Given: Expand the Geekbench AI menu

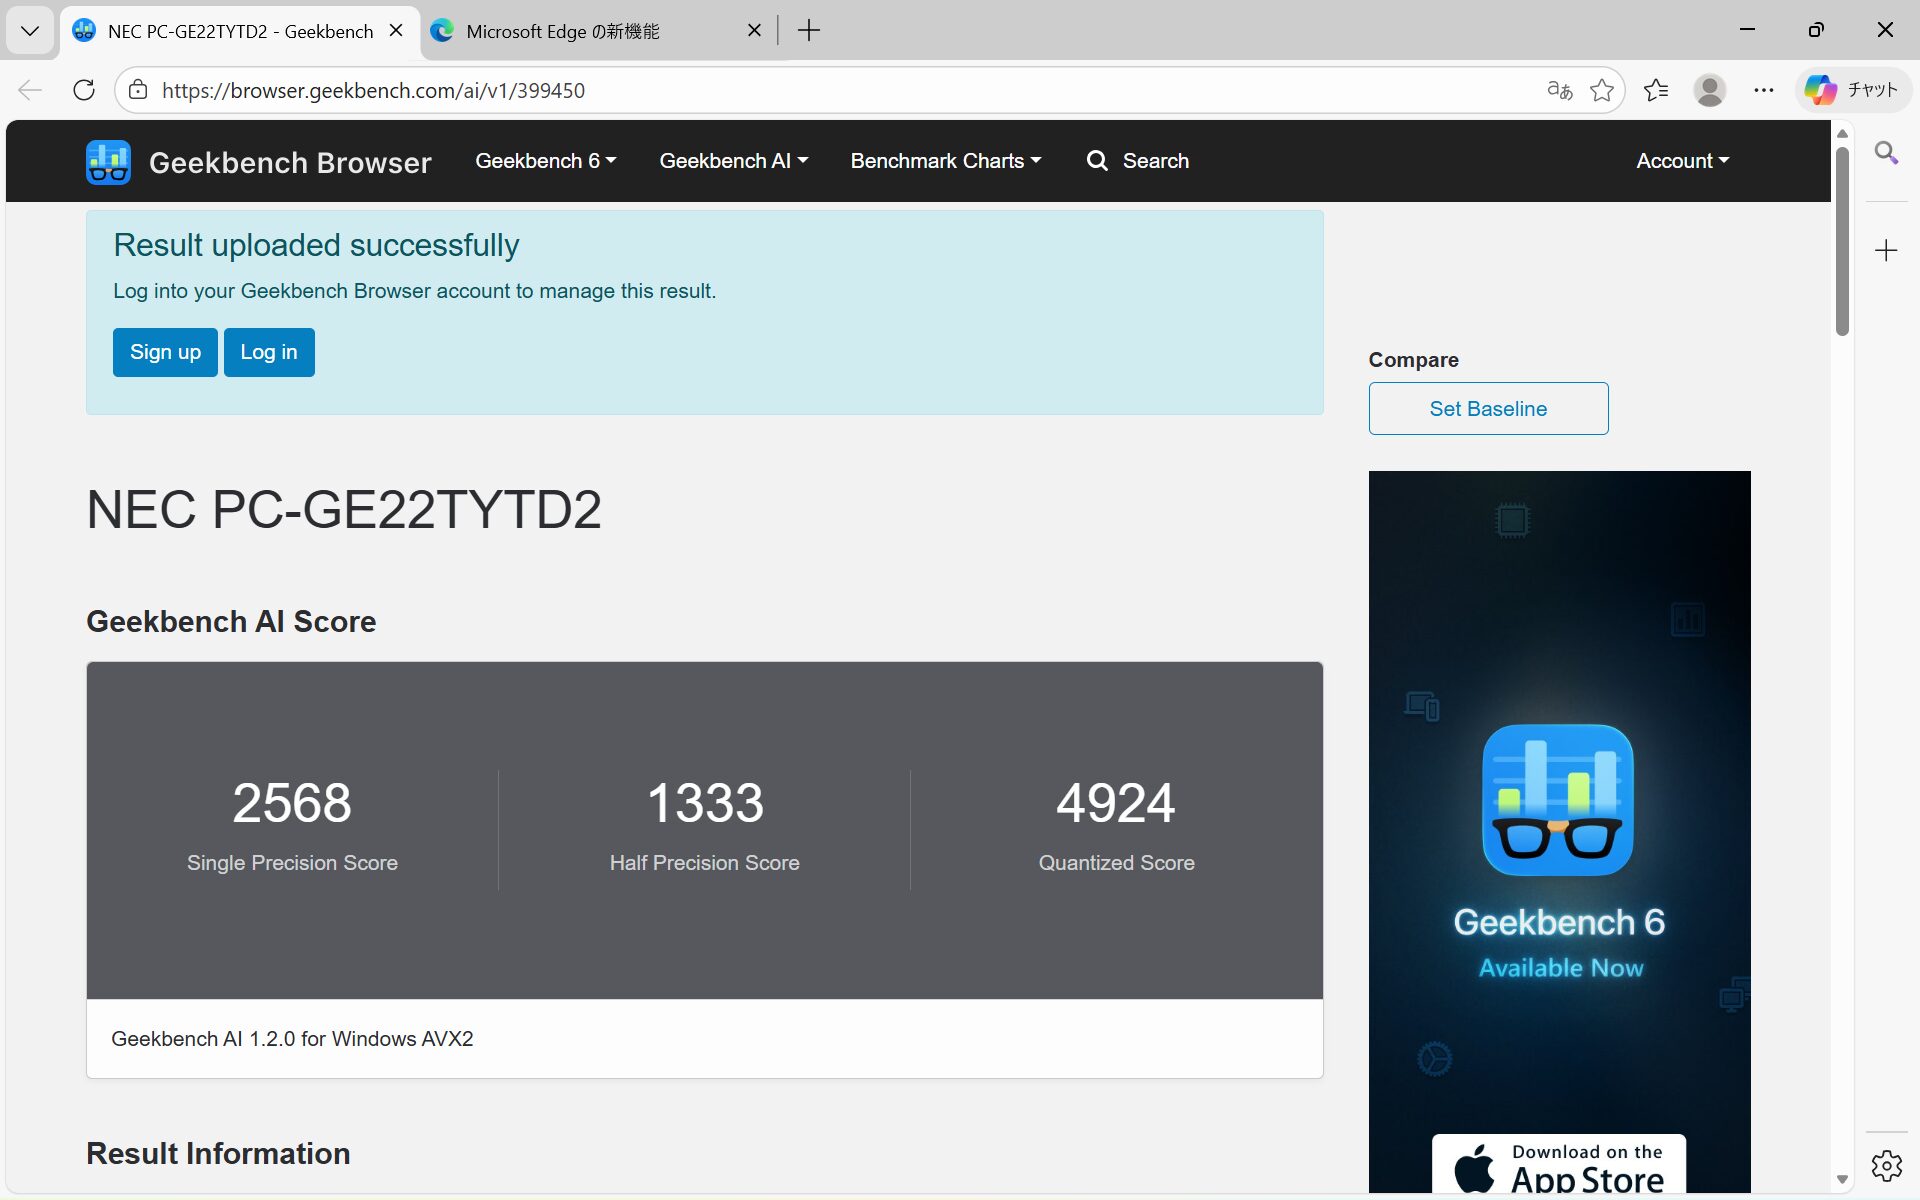Looking at the screenshot, I should (x=733, y=160).
